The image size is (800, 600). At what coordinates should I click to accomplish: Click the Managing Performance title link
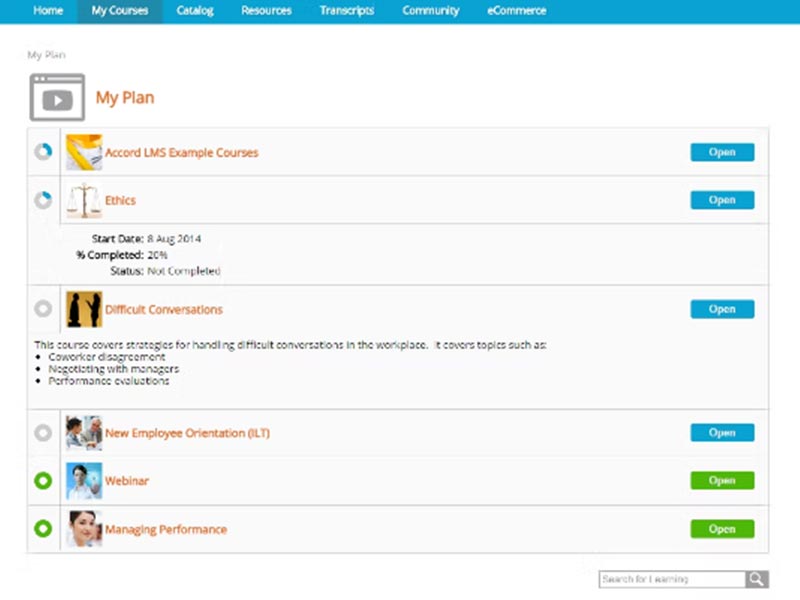point(166,529)
